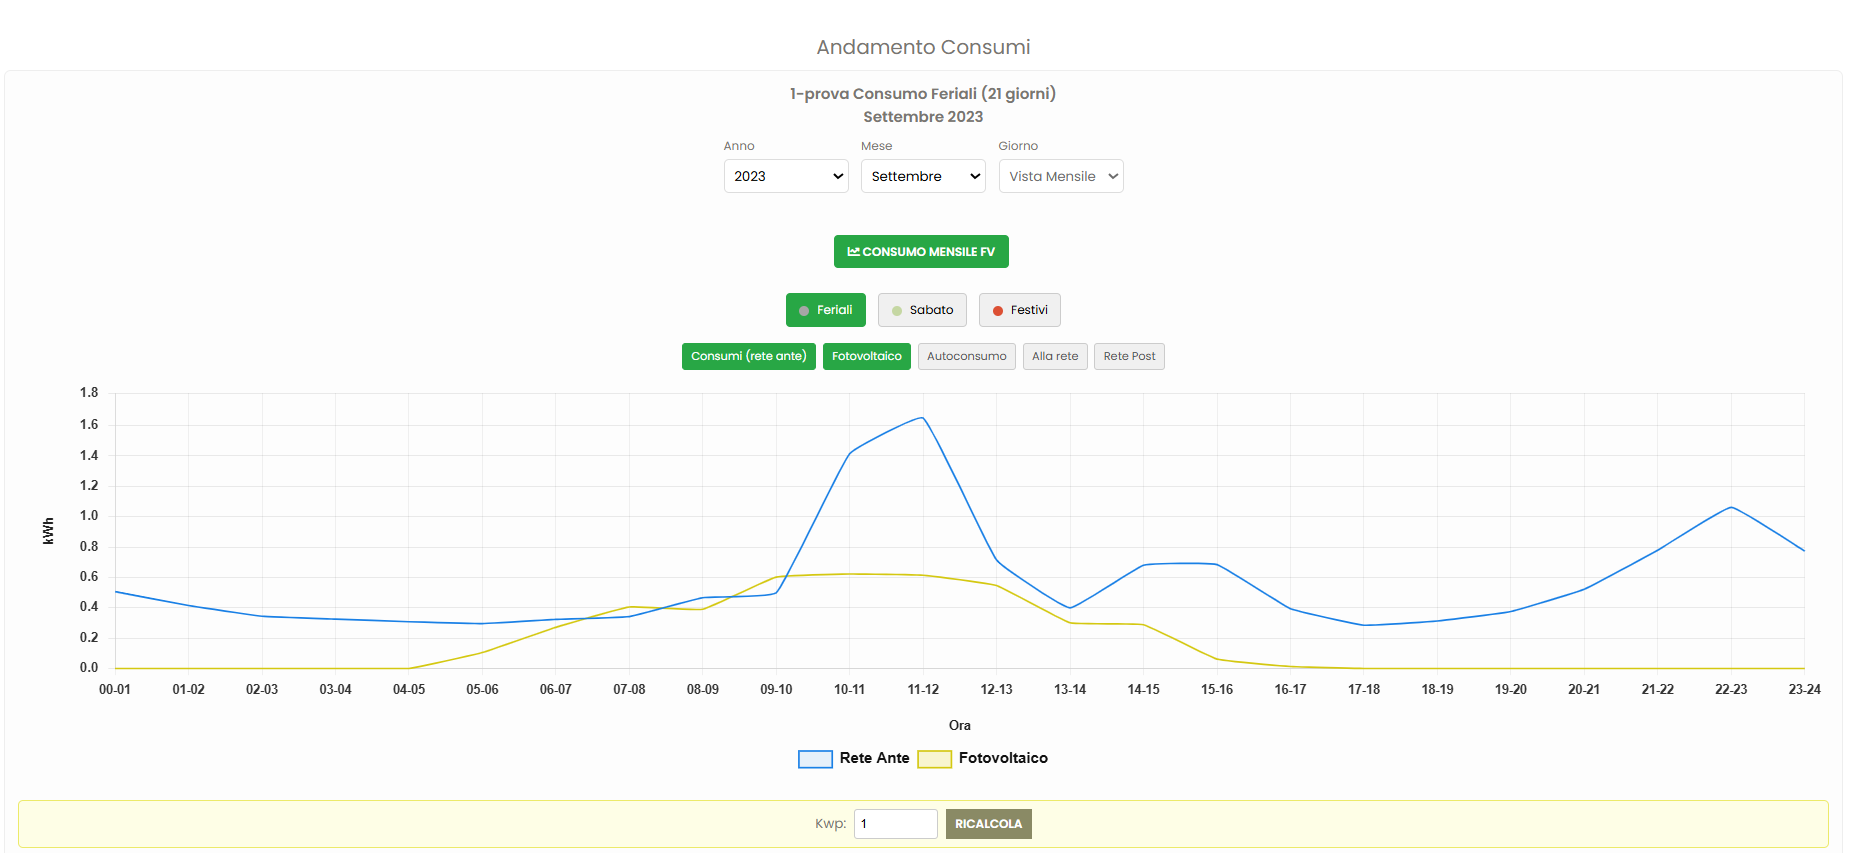Image resolution: width=1850 pixels, height=853 pixels.
Task: Click the chart icon in Consumo Mensile FV
Action: coord(853,252)
